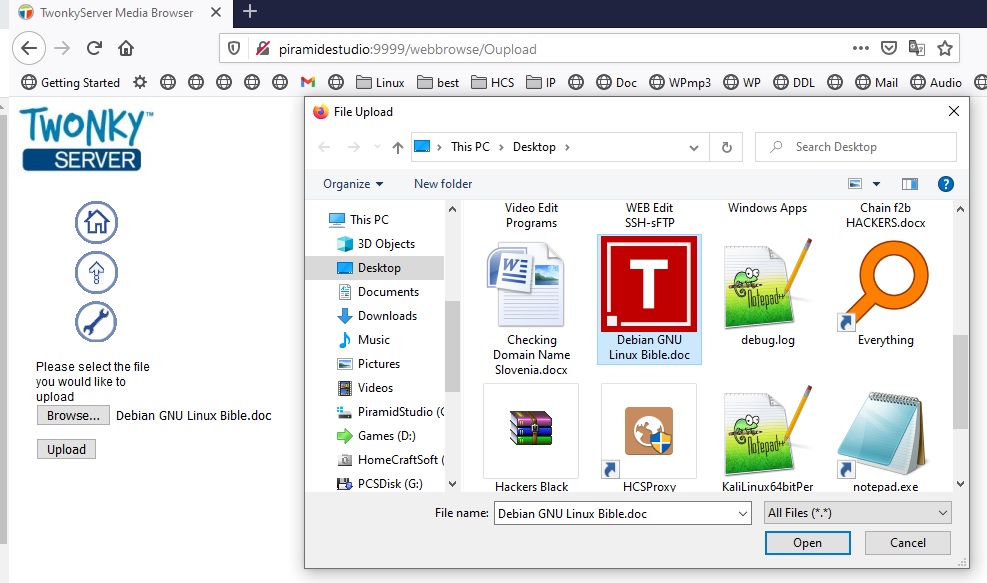Open the Twonky upload arrow icon
The height and width of the screenshot is (583, 987).
[96, 273]
